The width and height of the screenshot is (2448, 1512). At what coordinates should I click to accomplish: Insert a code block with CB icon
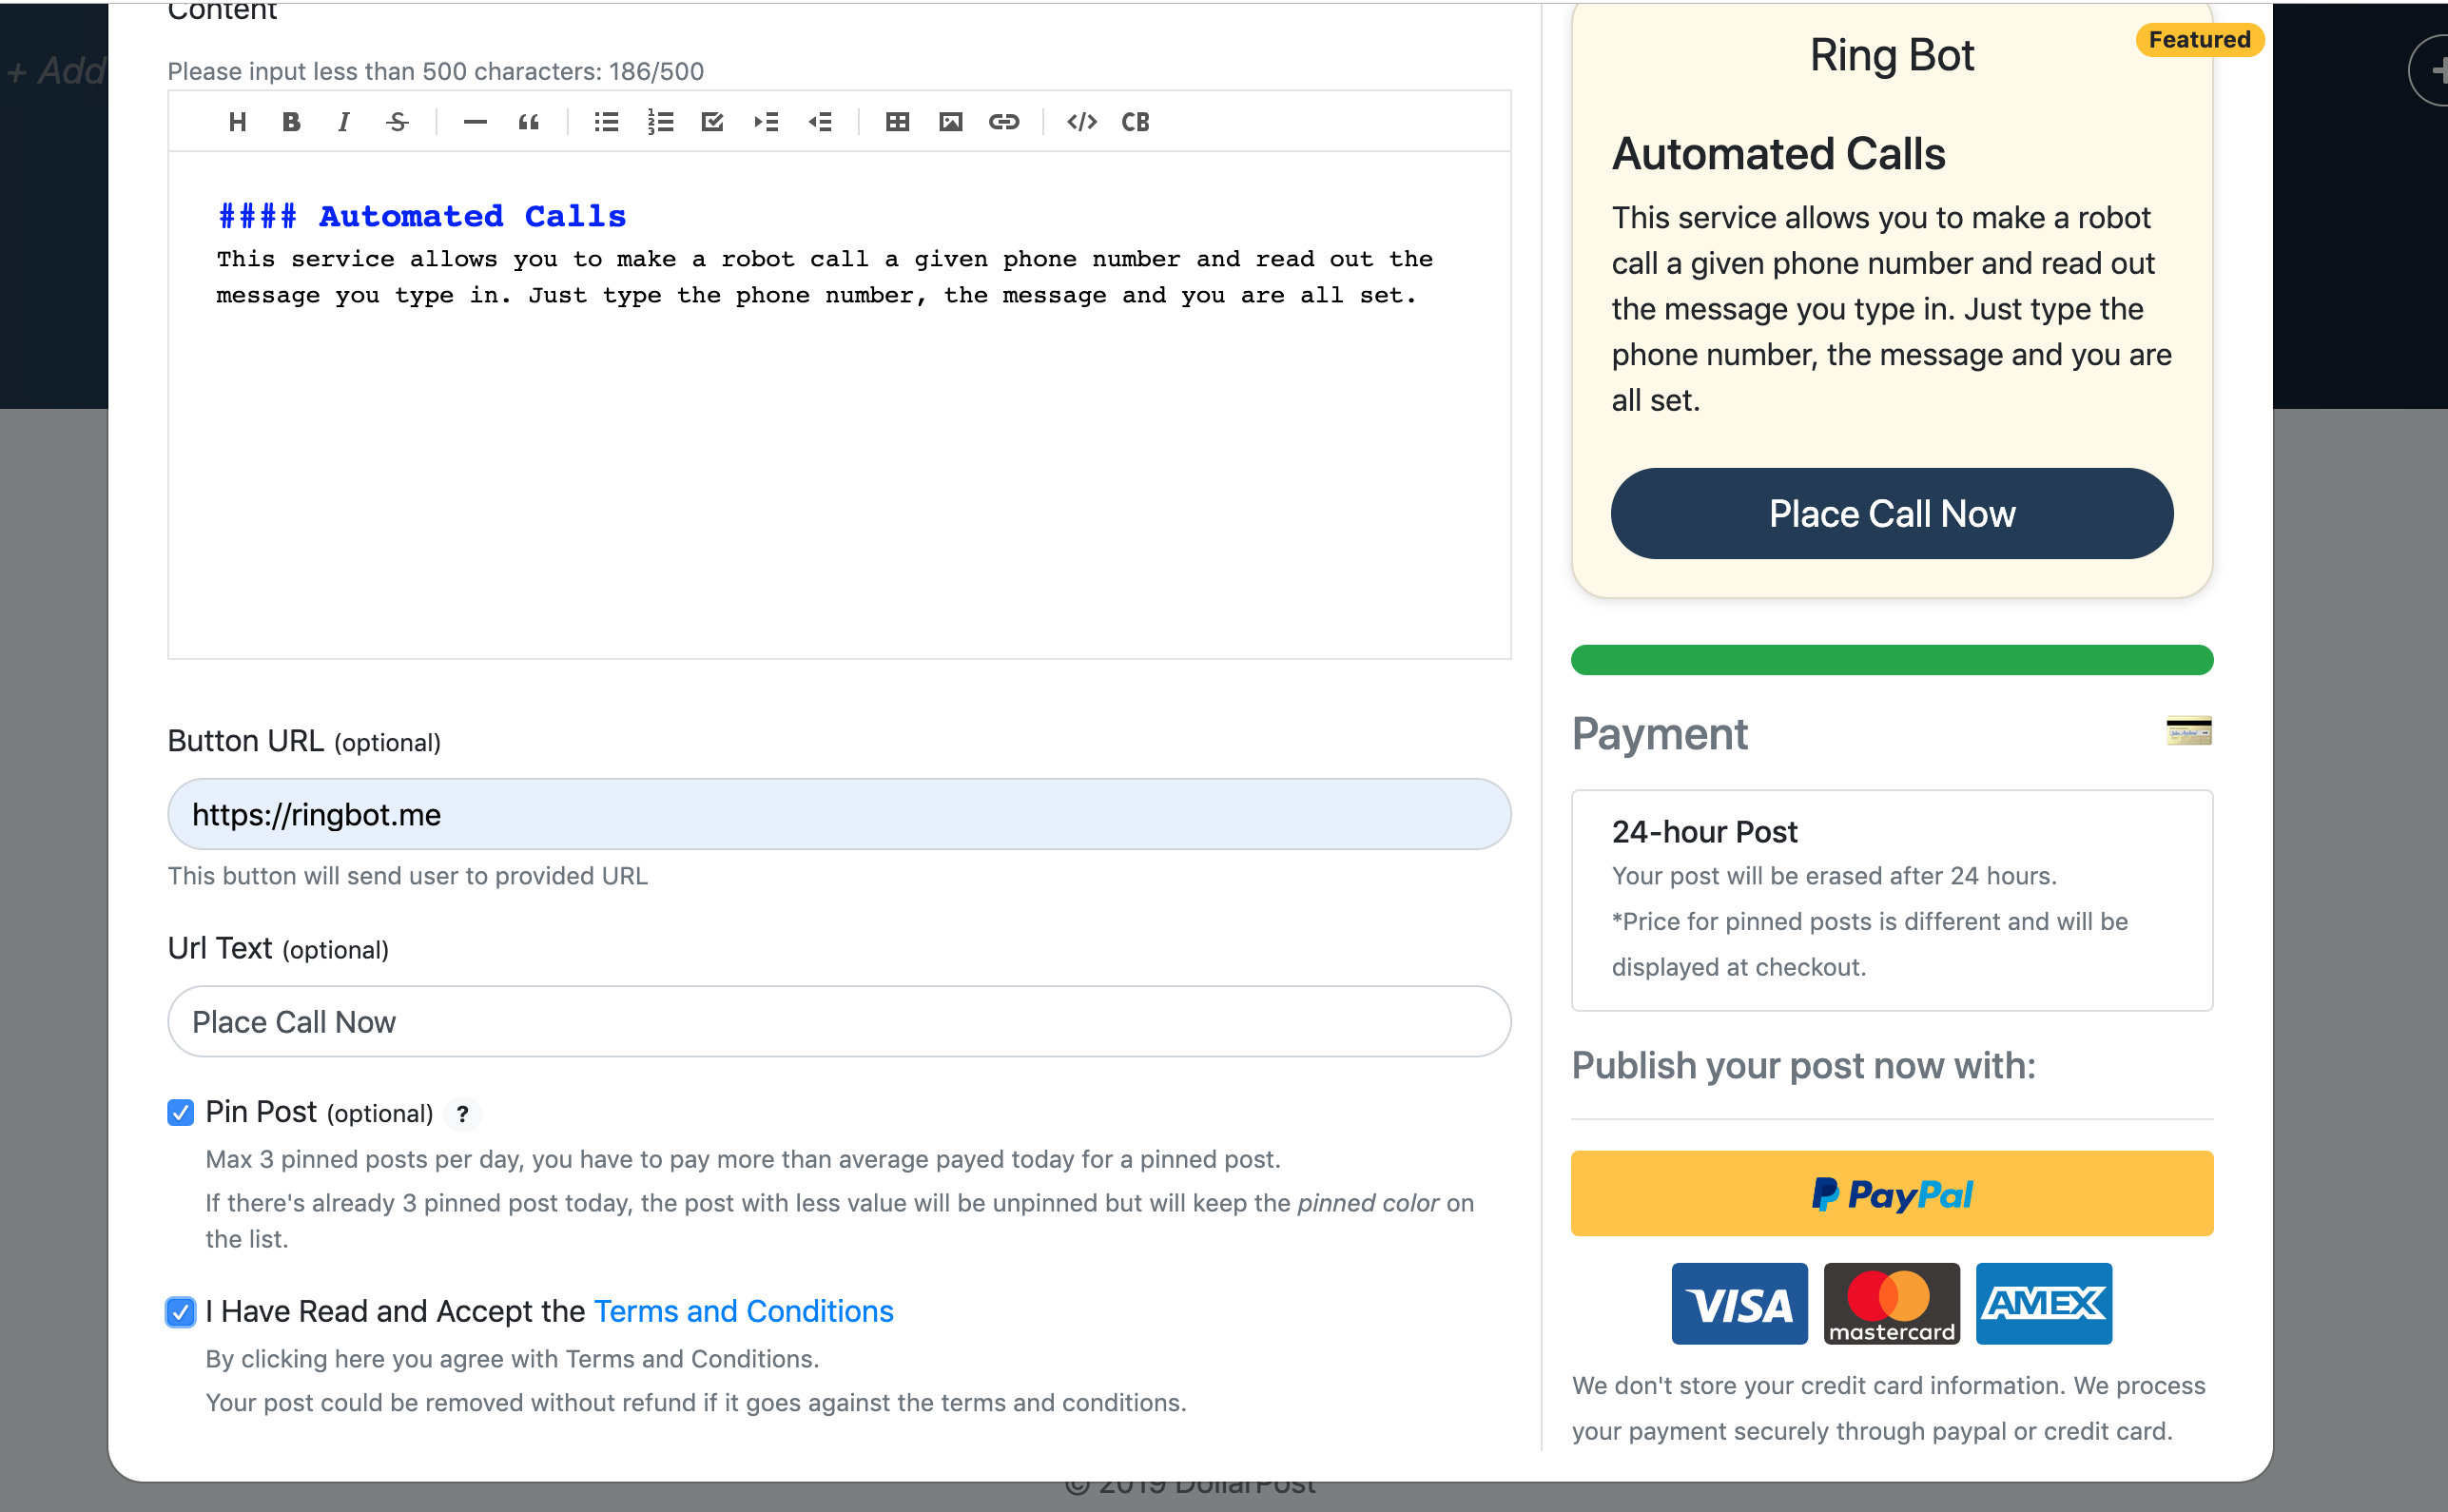[x=1136, y=122]
